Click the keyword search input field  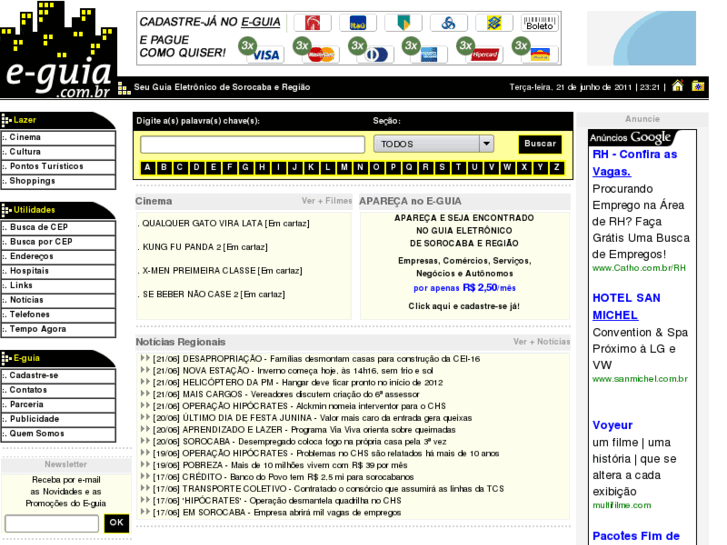tap(253, 144)
